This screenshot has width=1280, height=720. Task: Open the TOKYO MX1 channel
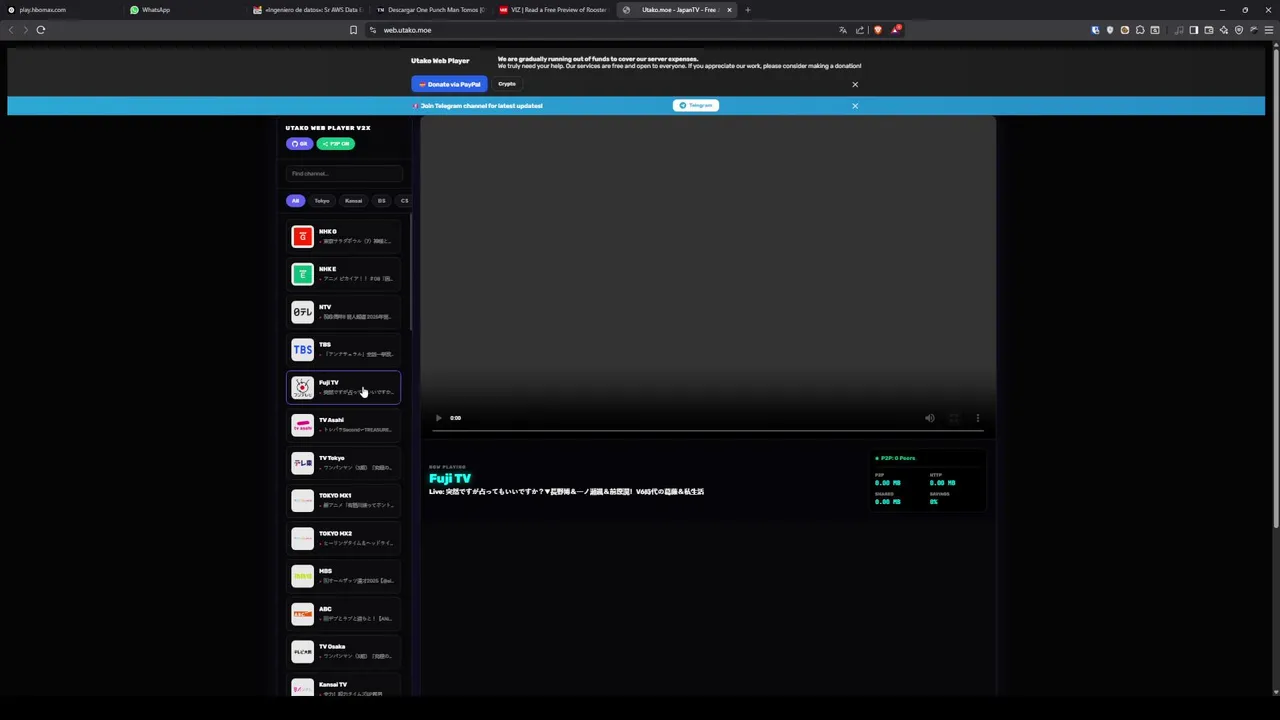pos(343,500)
